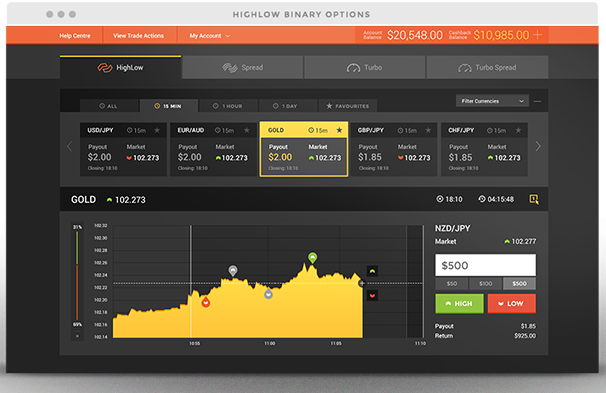This screenshot has width=606, height=393.
Task: Click the account balance $20,548.00
Action: coord(415,35)
